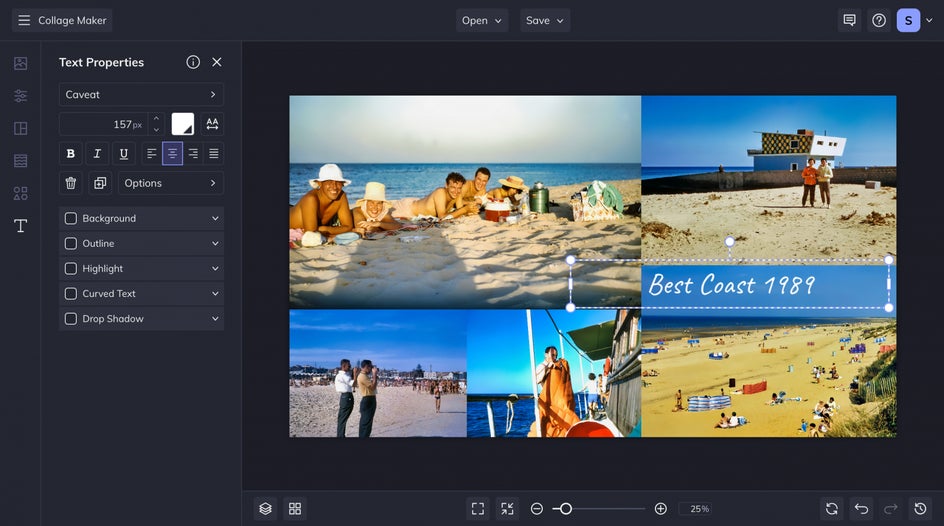Toggle the Curved Text checkbox

coord(71,294)
